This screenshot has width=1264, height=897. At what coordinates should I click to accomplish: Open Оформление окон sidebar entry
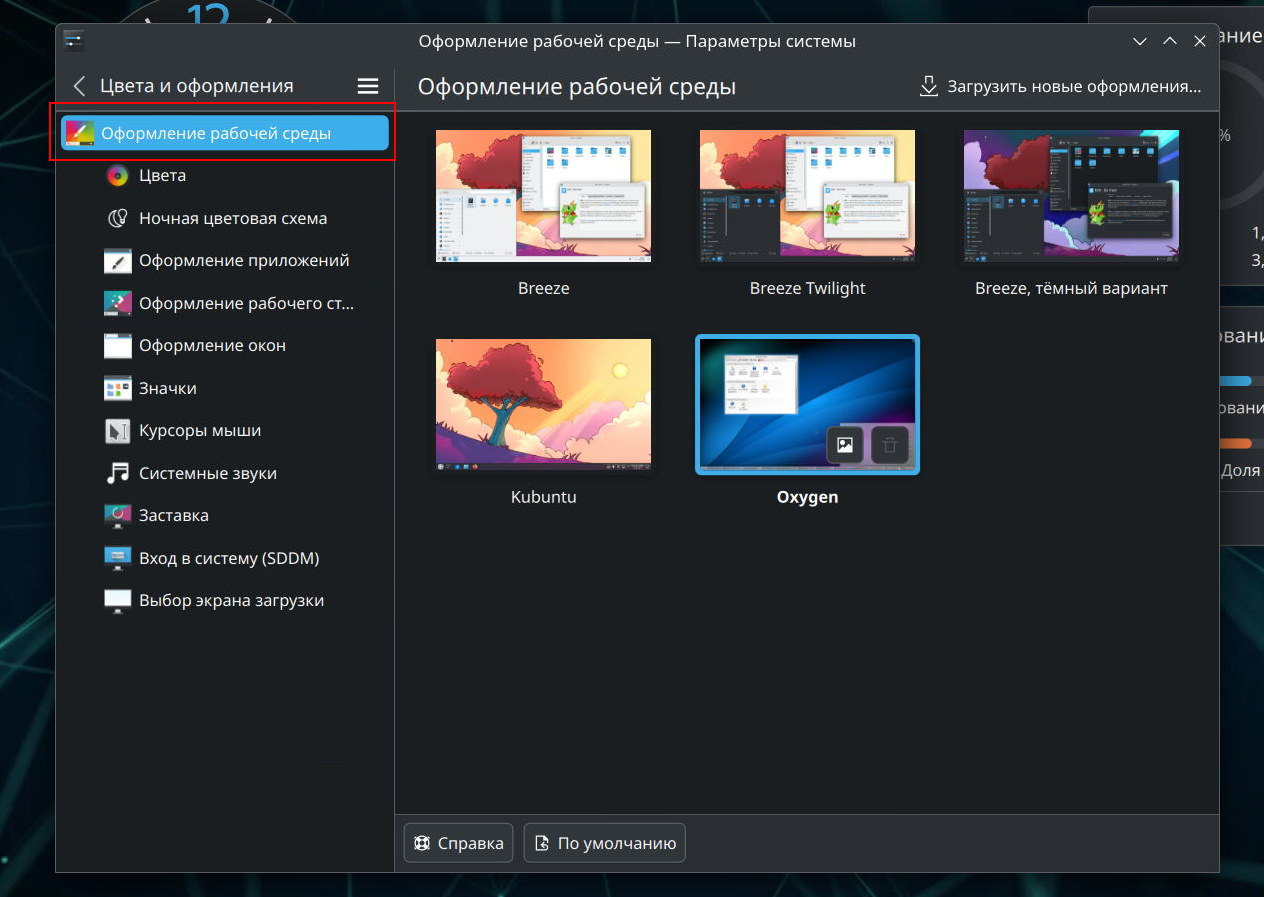[x=212, y=346]
